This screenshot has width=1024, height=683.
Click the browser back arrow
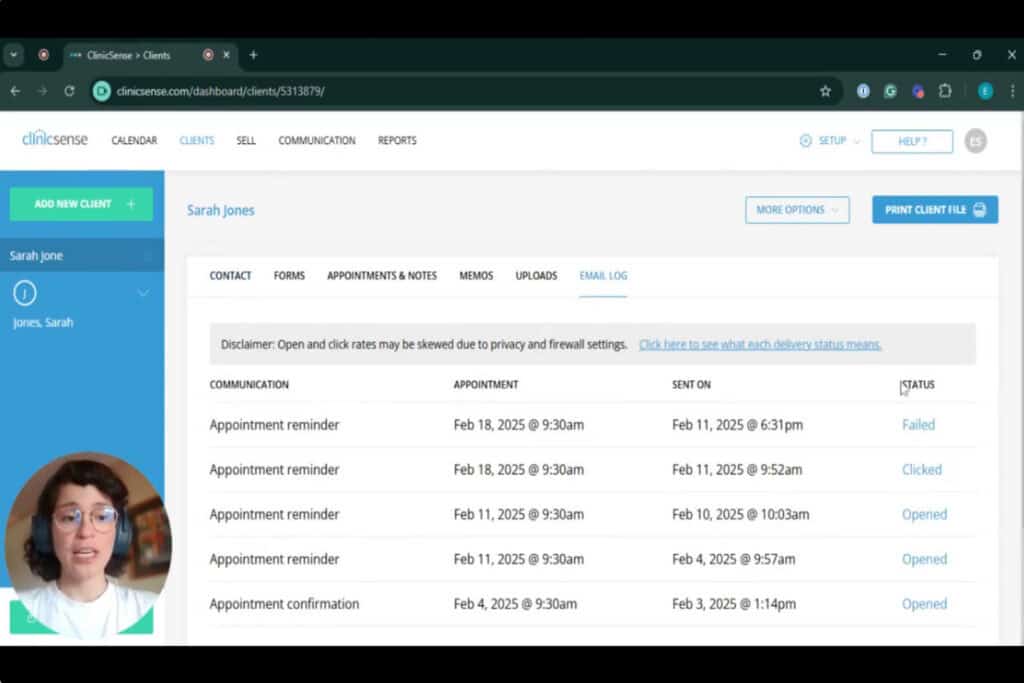coord(15,91)
